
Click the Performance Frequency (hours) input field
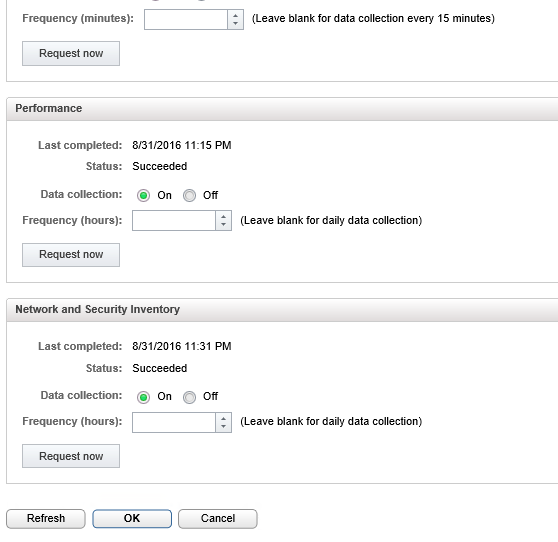pyautogui.click(x=174, y=221)
